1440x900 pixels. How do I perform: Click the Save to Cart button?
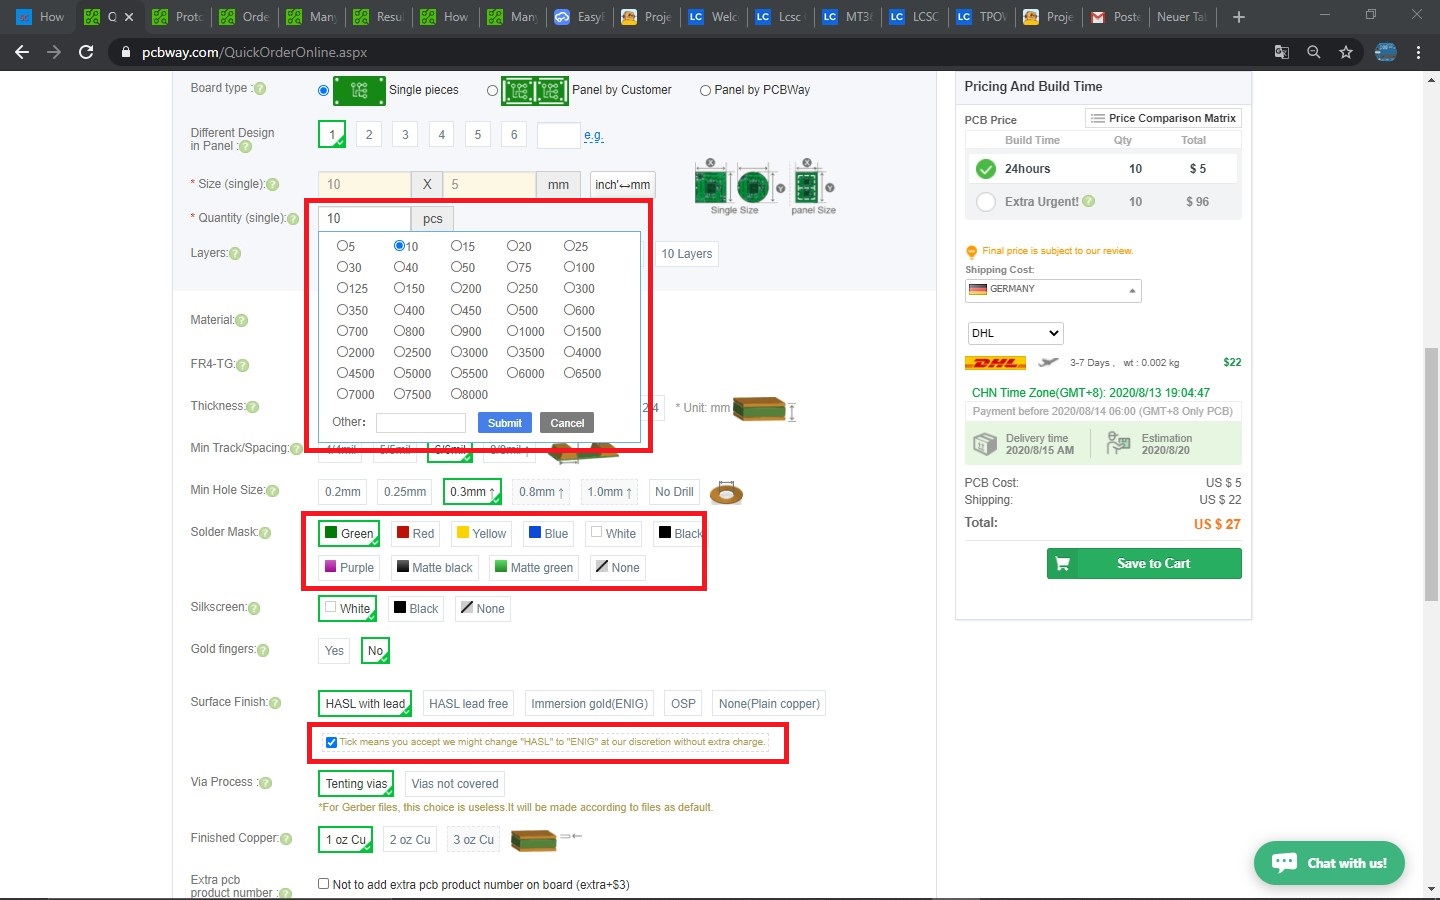click(1144, 563)
